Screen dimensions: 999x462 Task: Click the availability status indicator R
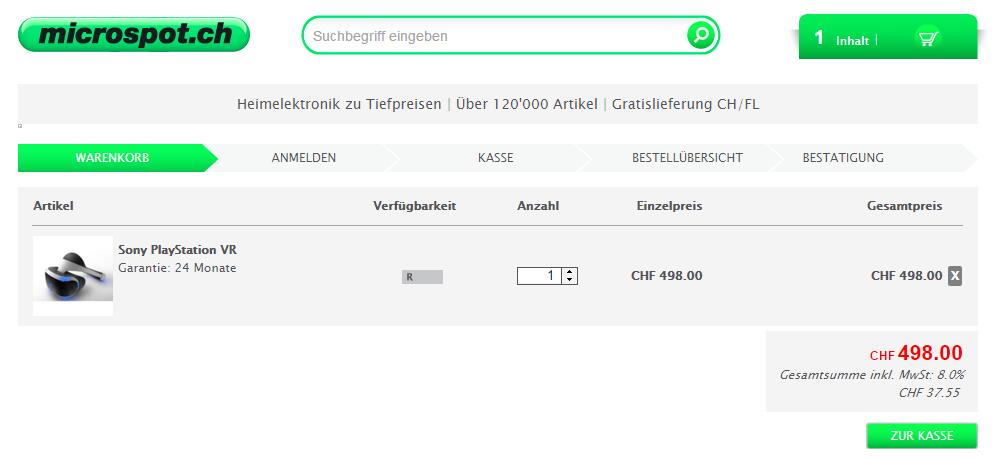click(422, 277)
